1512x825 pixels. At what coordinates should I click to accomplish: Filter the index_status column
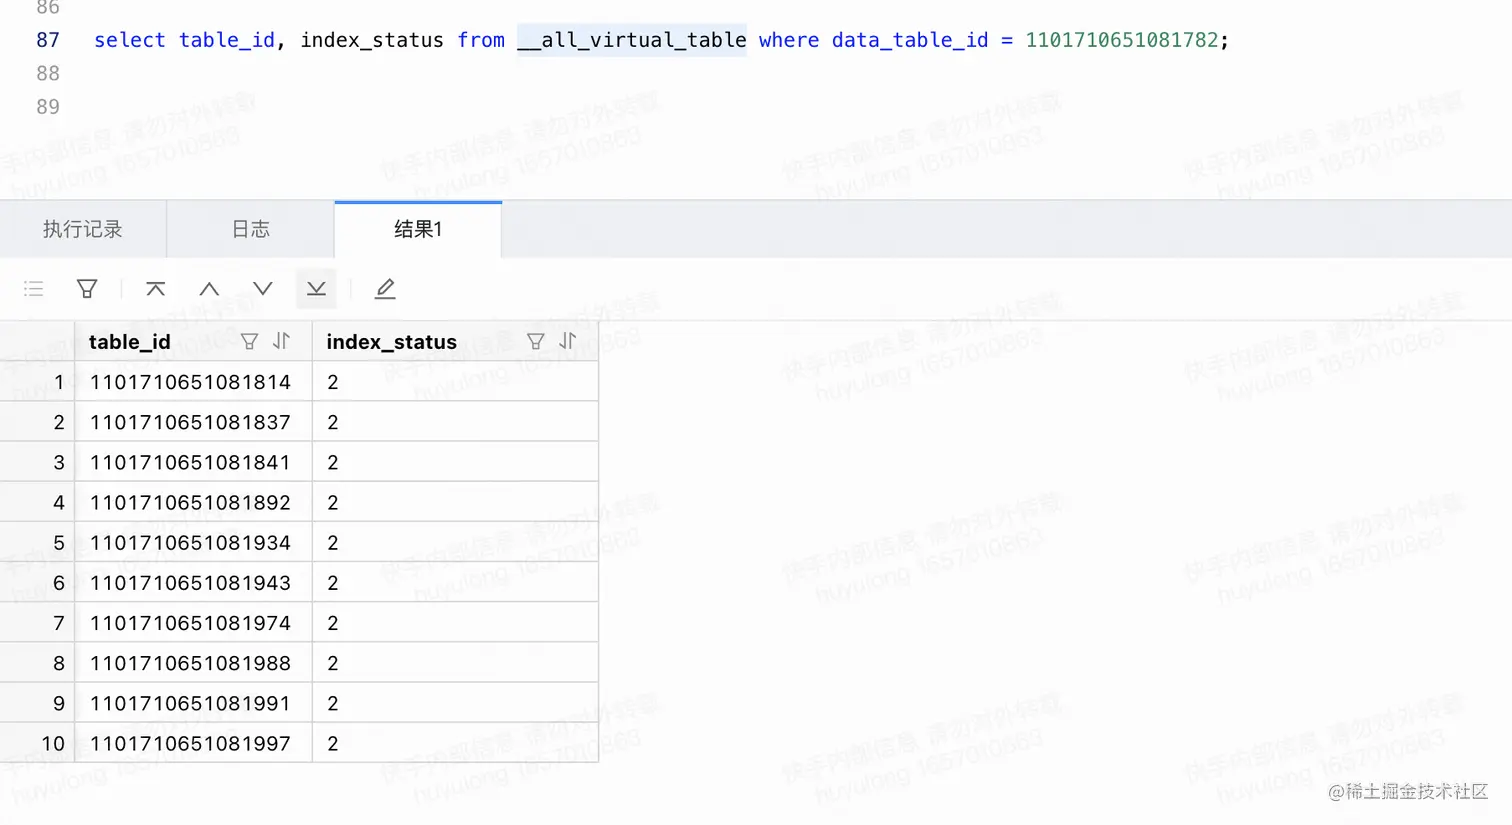536,342
